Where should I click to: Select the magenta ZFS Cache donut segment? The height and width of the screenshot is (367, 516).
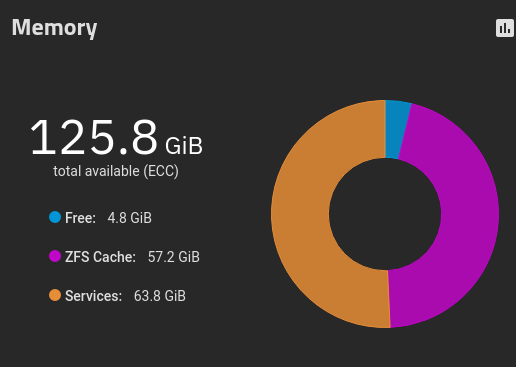pos(468,213)
